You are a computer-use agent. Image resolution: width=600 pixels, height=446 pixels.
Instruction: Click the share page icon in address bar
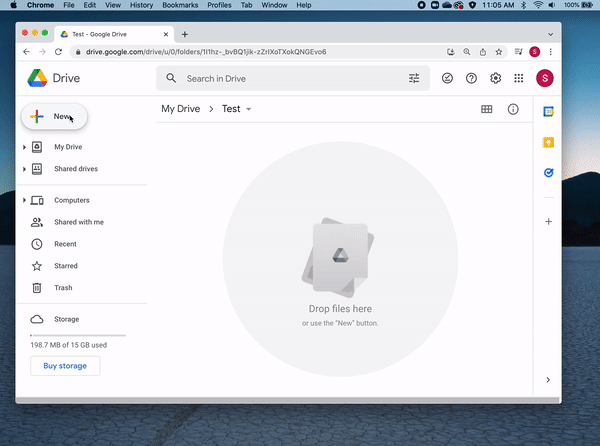coord(483,52)
